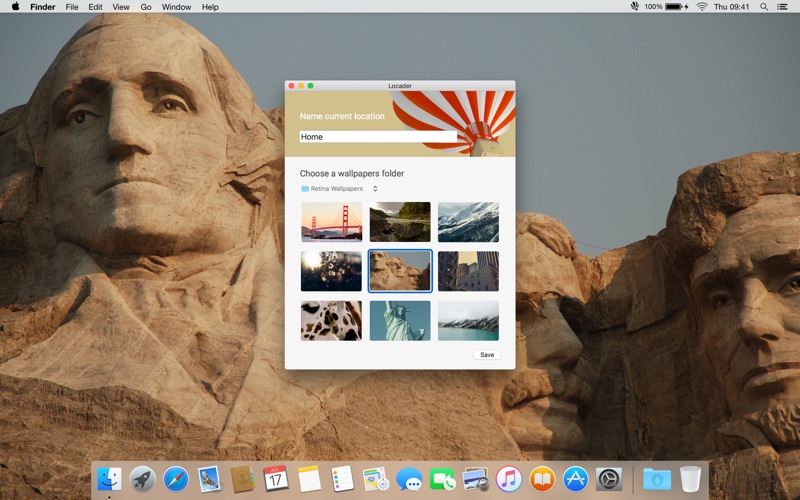Open Spotlight search magnifier icon

(764, 7)
